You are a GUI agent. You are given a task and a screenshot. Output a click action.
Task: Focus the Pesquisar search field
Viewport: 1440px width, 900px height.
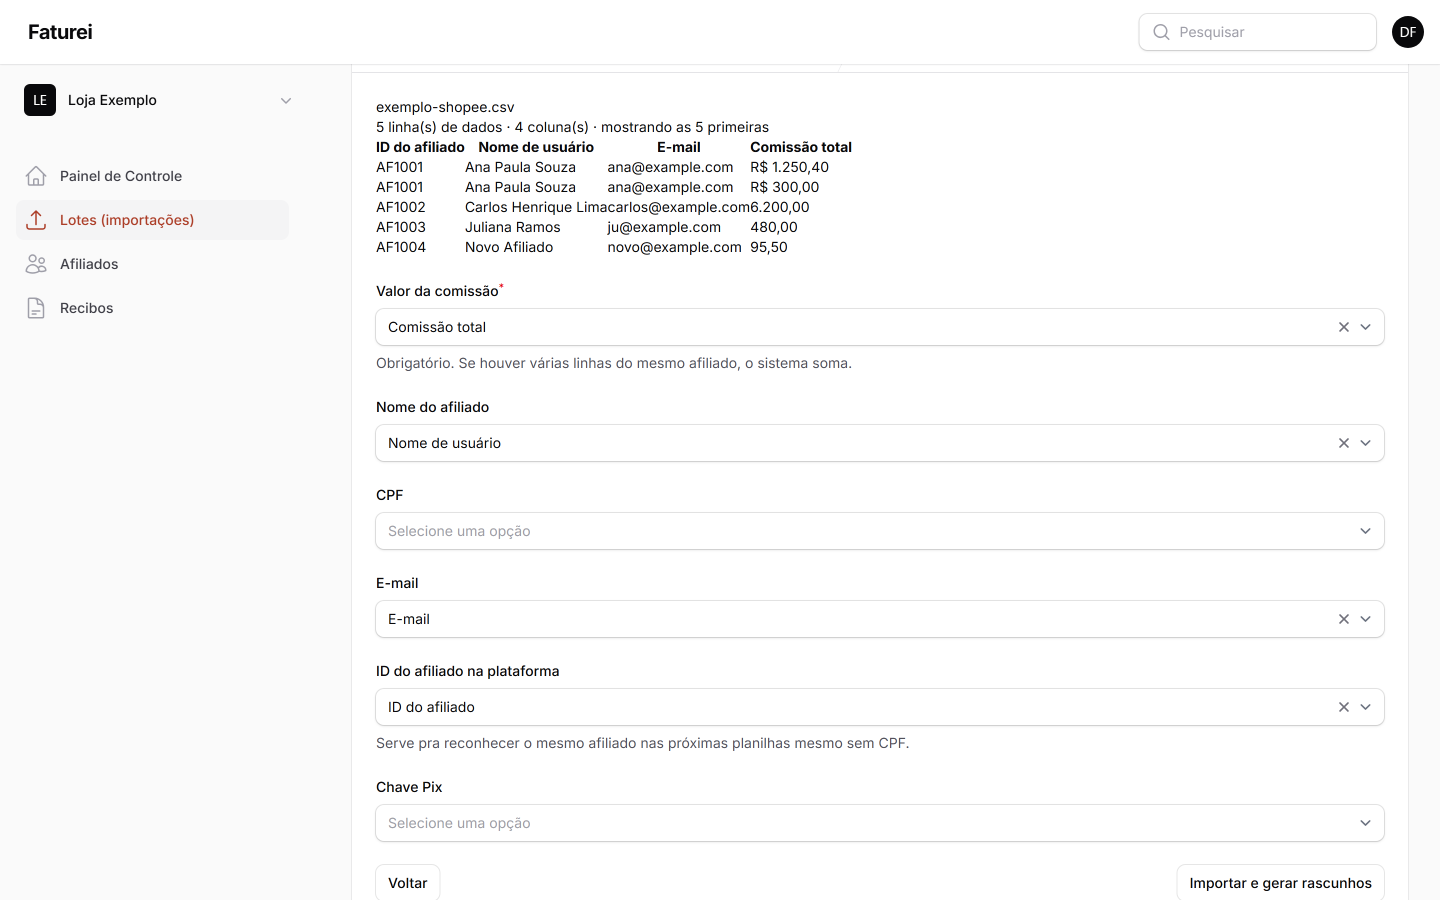pyautogui.click(x=1258, y=32)
